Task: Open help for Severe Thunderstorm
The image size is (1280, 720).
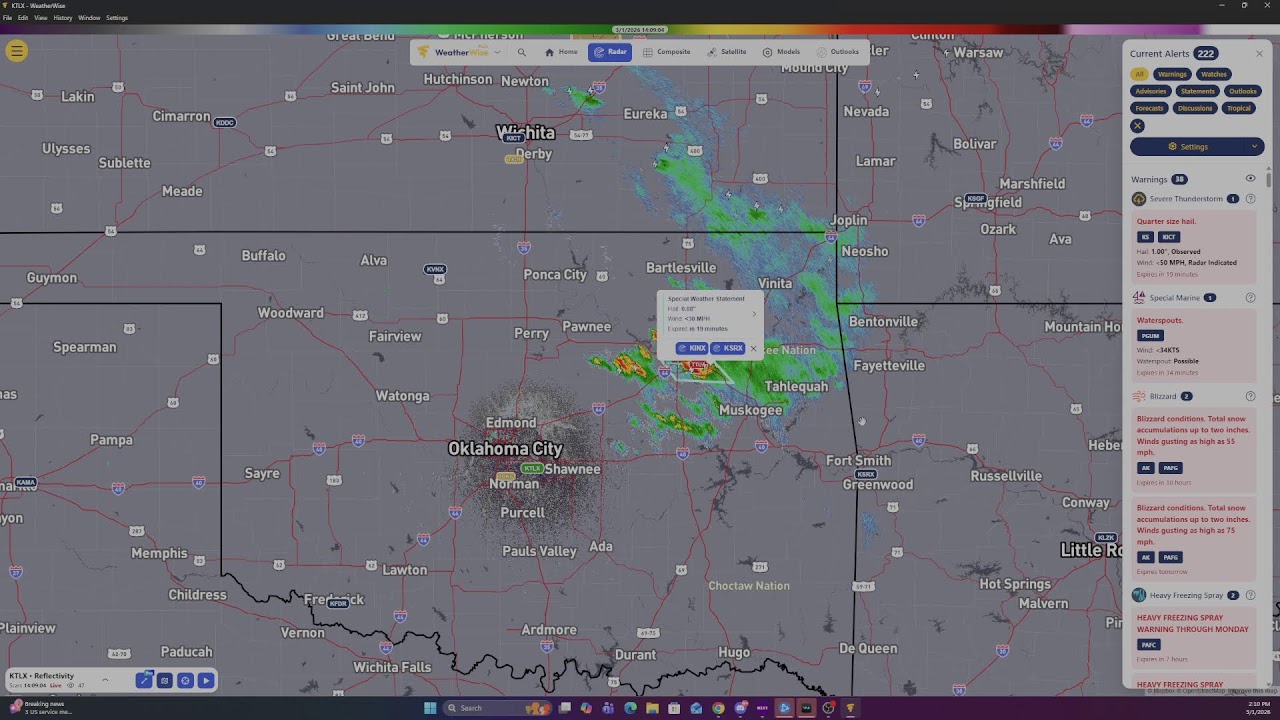Action: click(x=1250, y=199)
